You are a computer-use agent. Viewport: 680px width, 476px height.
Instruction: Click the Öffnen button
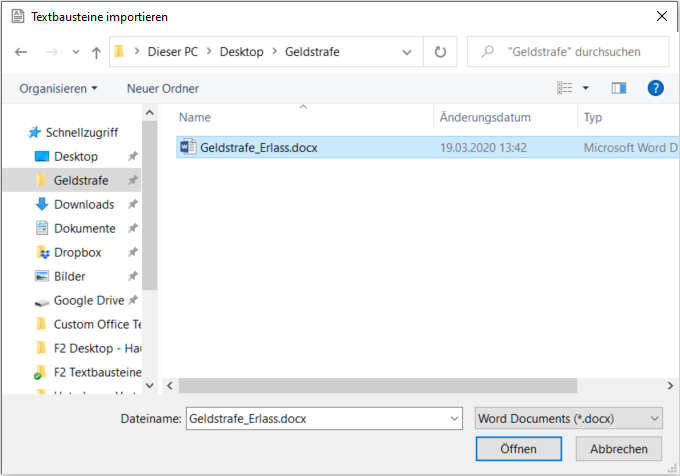click(520, 449)
